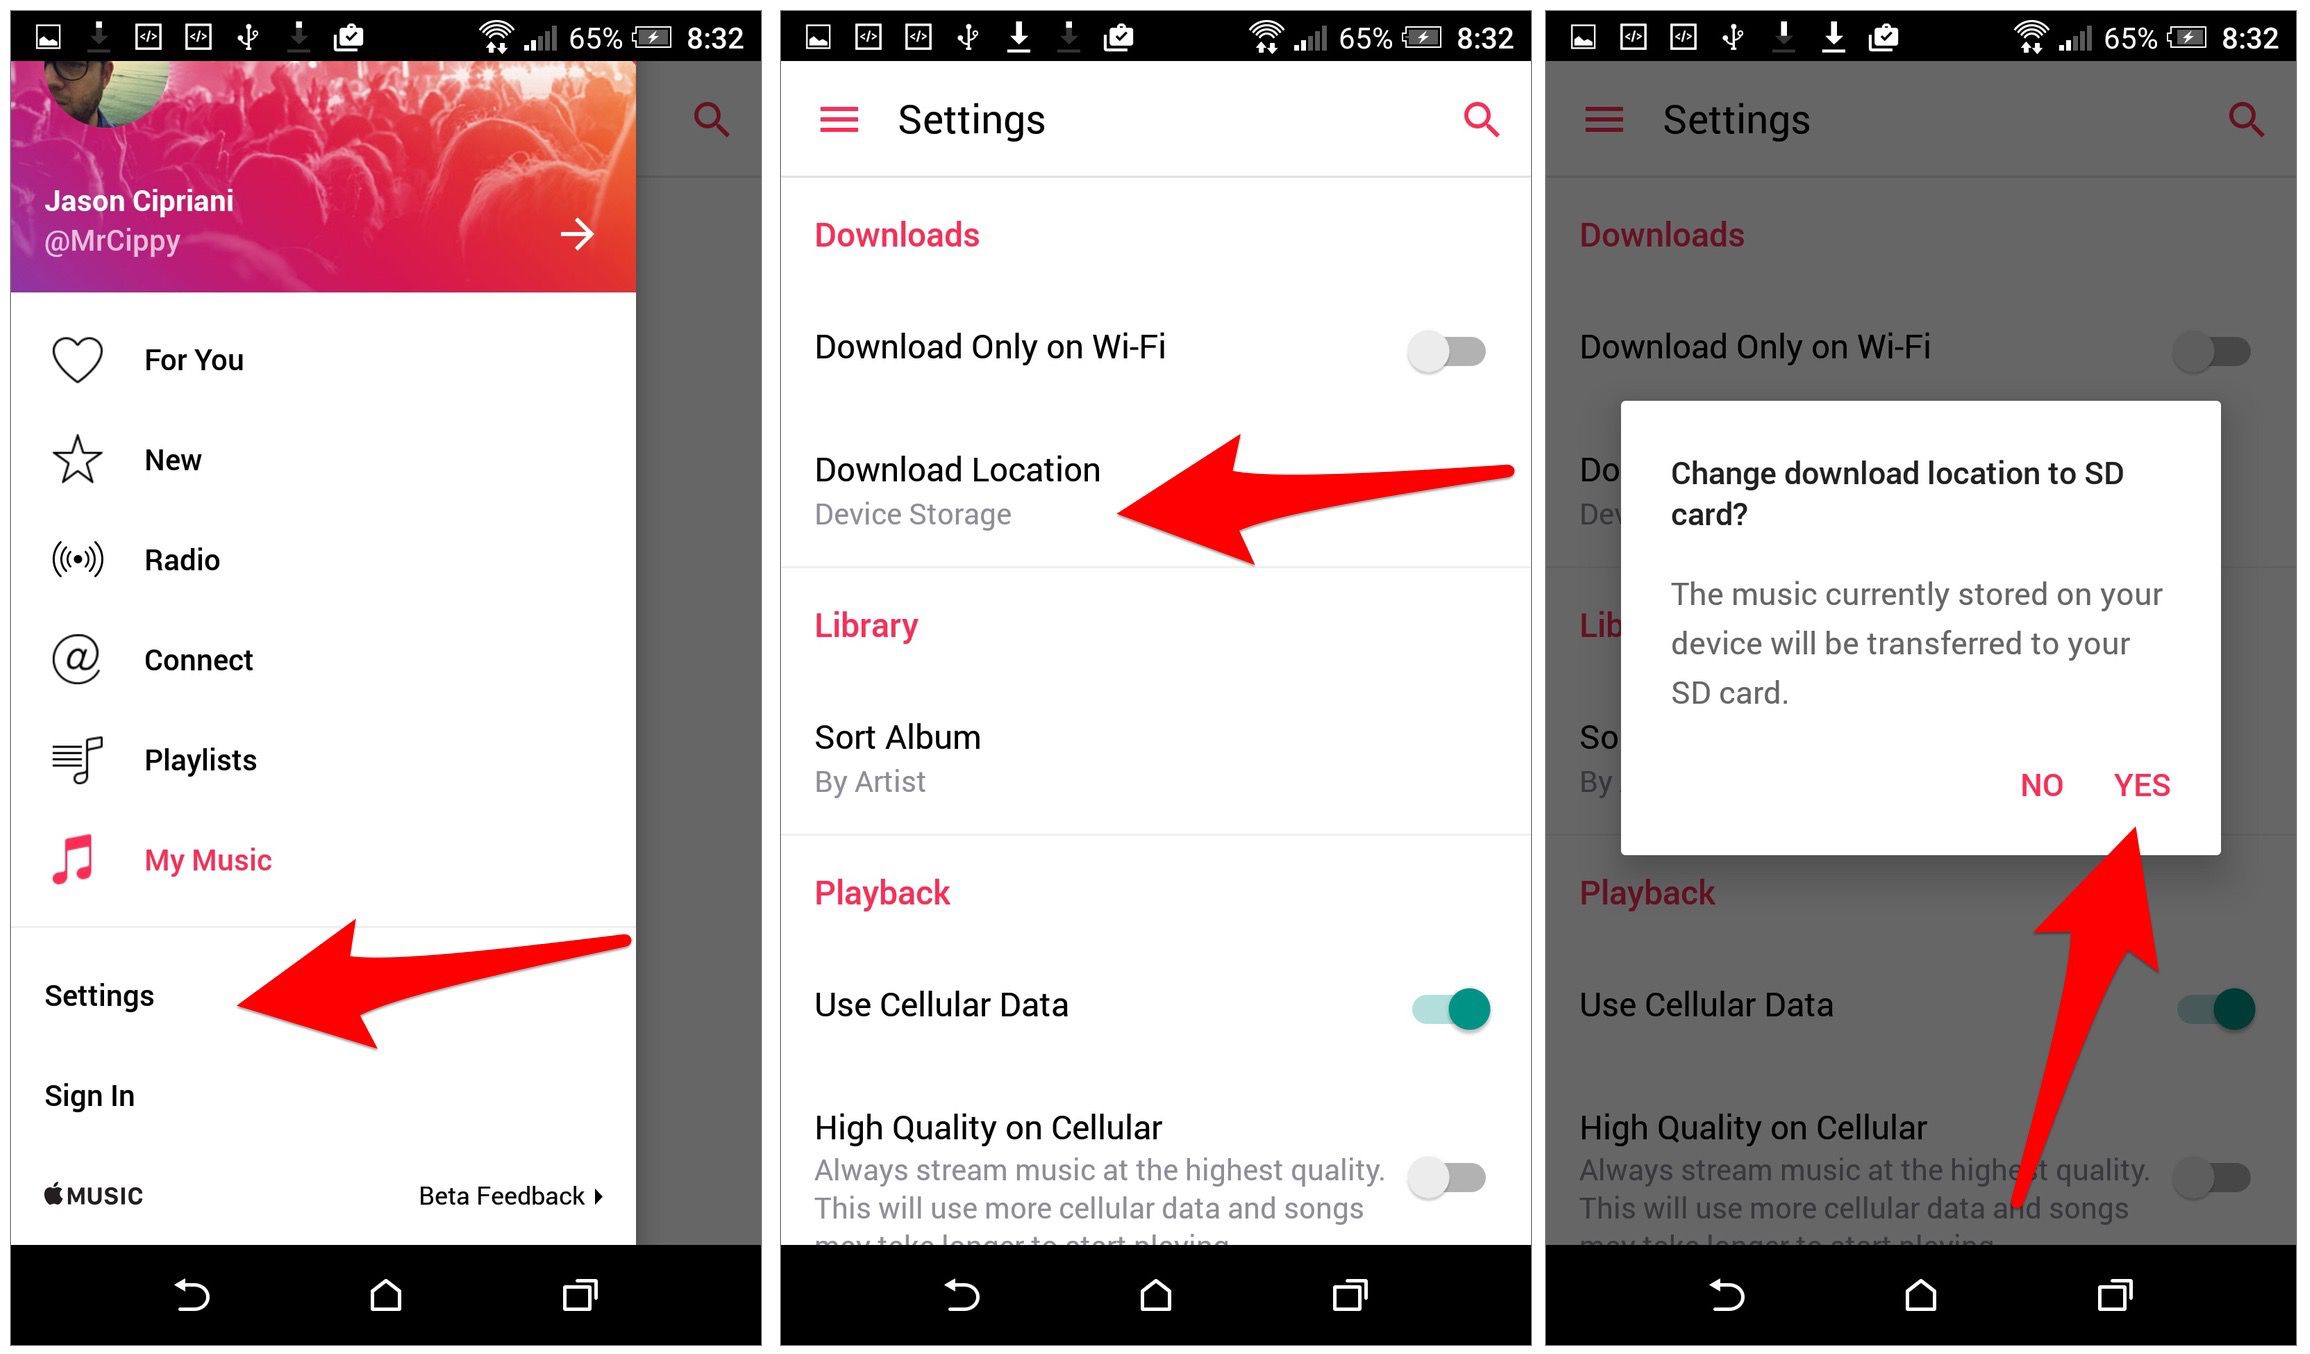Expand the Sort Album by Artist option

point(1154,758)
